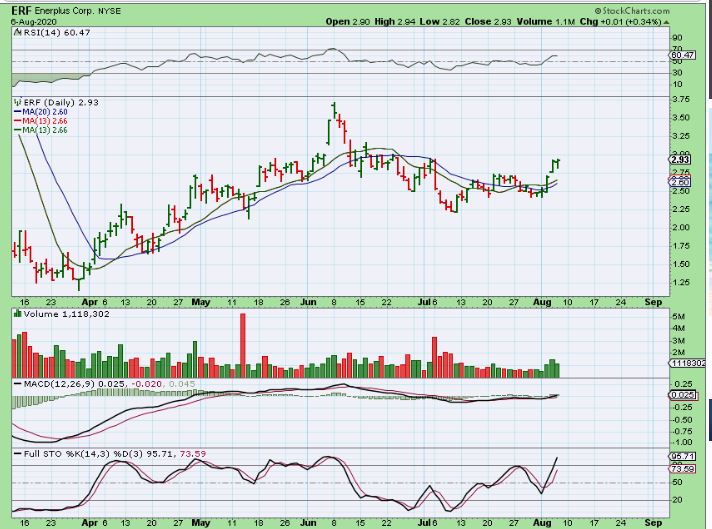Click the 3.75 price axis label
The width and height of the screenshot is (712, 529).
680,99
